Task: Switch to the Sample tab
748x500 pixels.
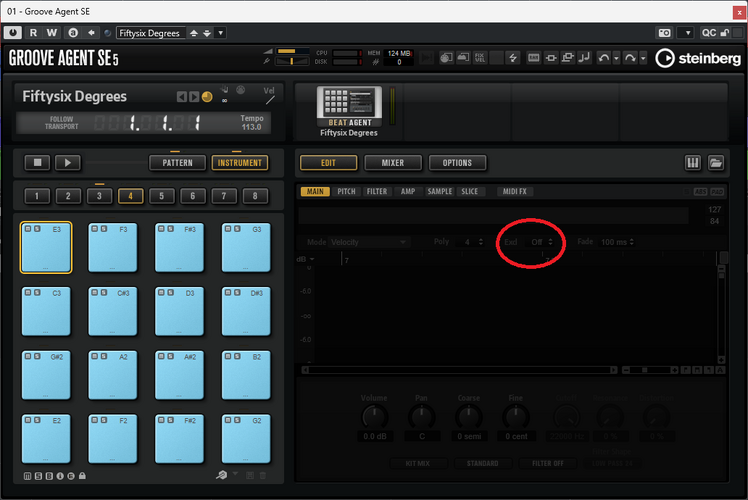Action: pyautogui.click(x=440, y=191)
